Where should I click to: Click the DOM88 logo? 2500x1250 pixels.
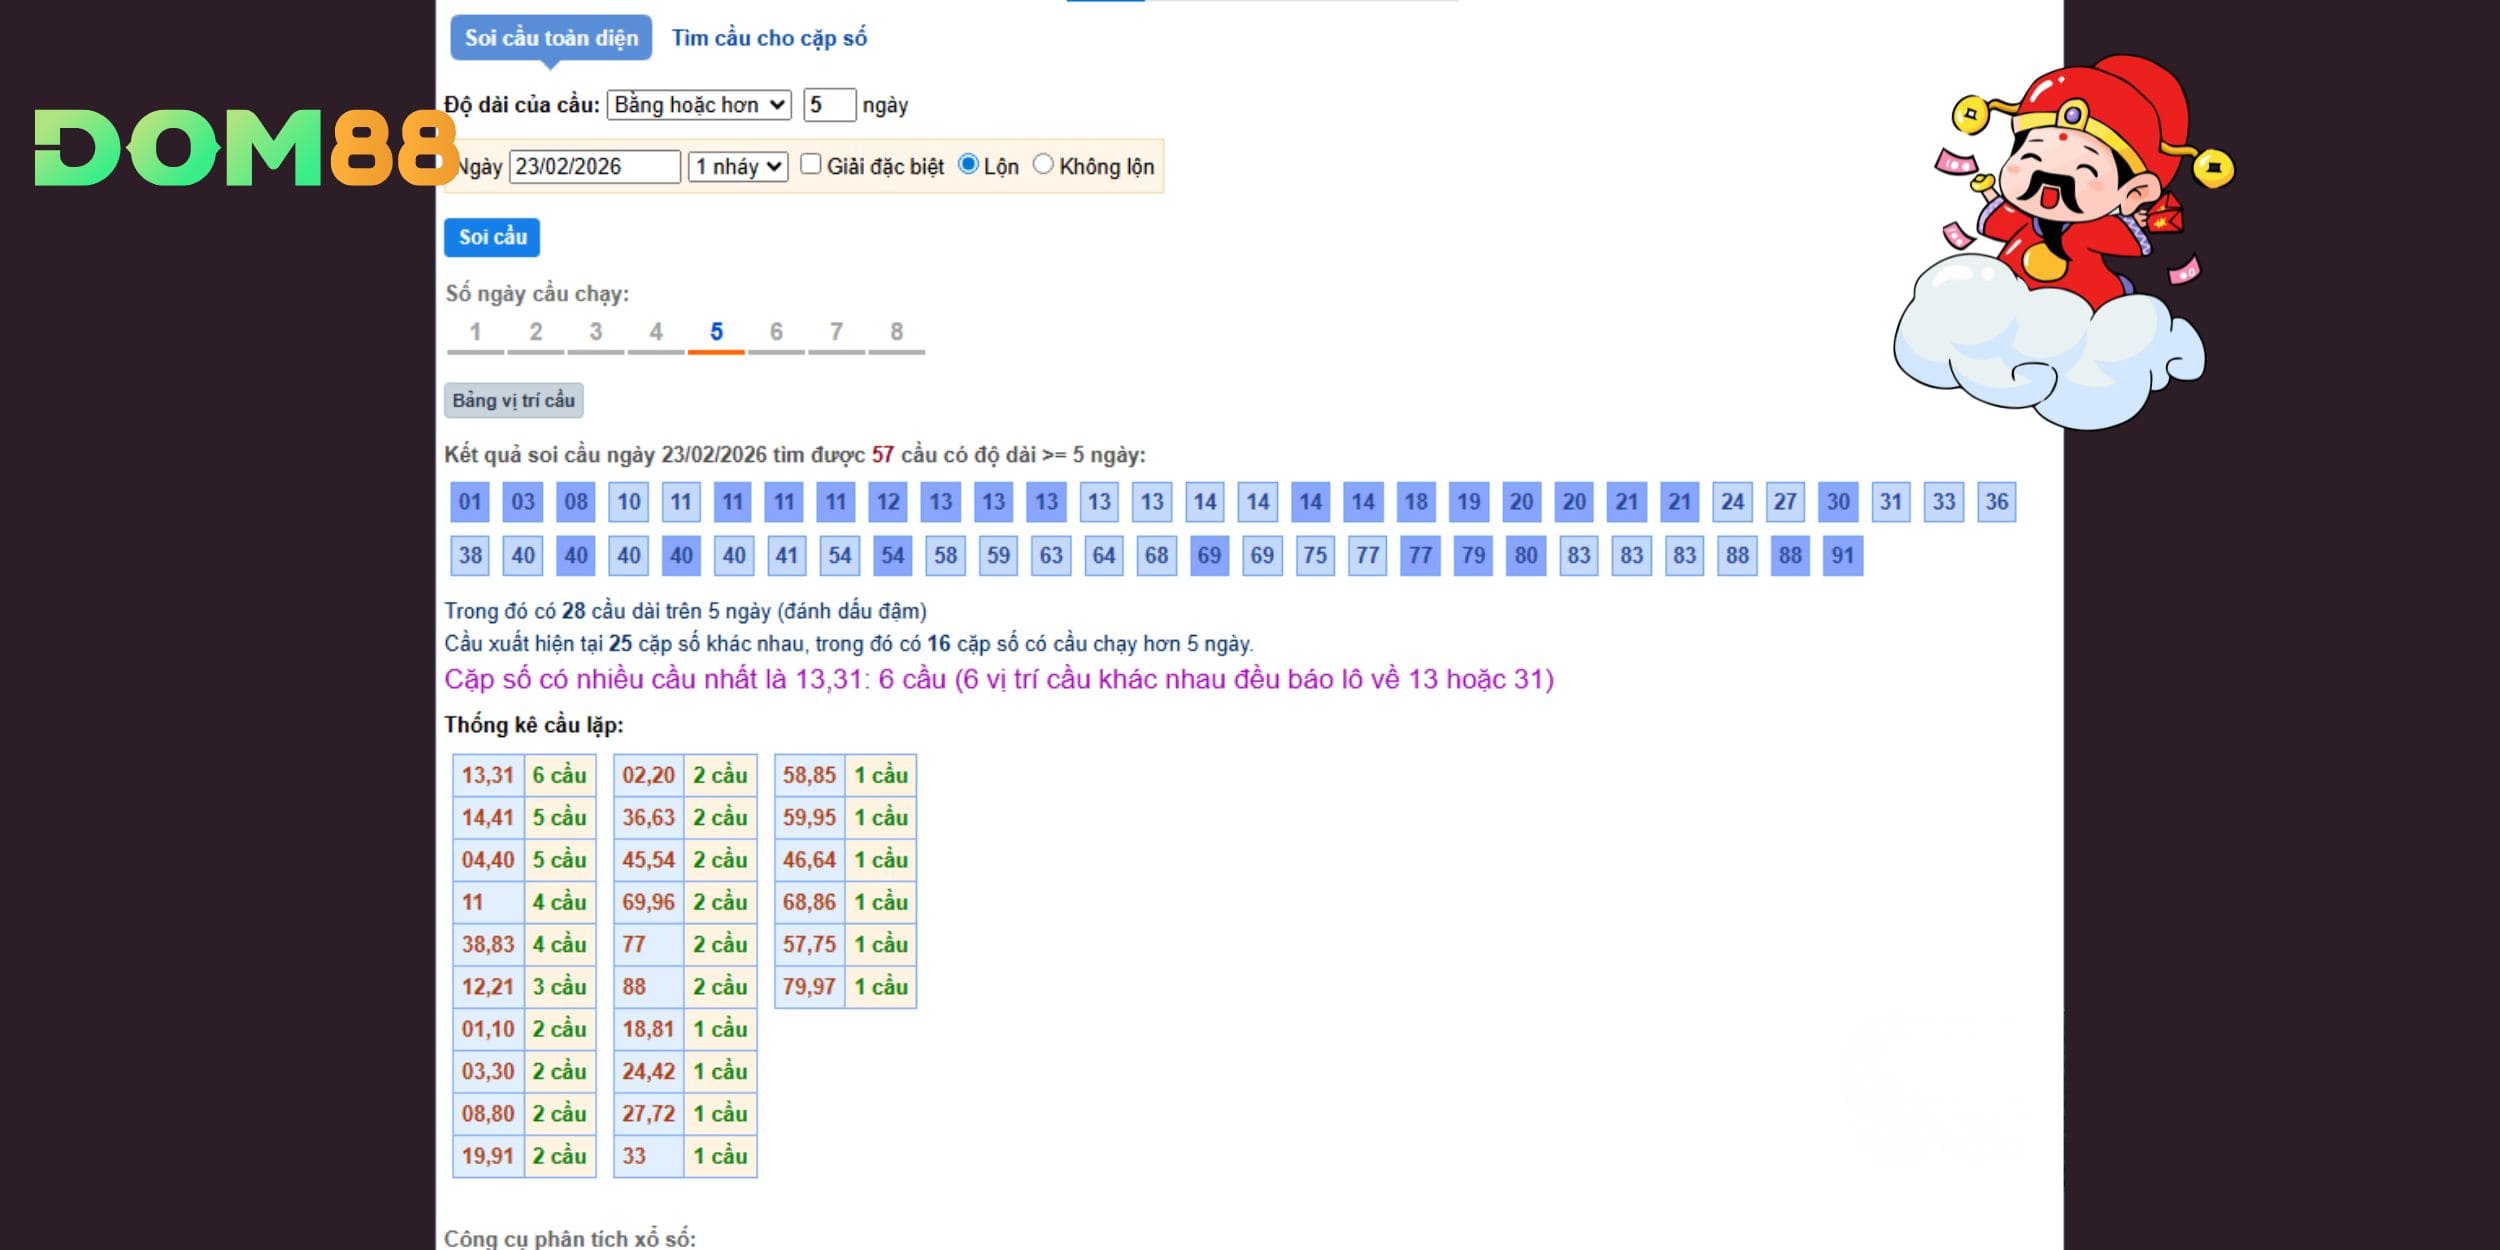pyautogui.click(x=245, y=148)
